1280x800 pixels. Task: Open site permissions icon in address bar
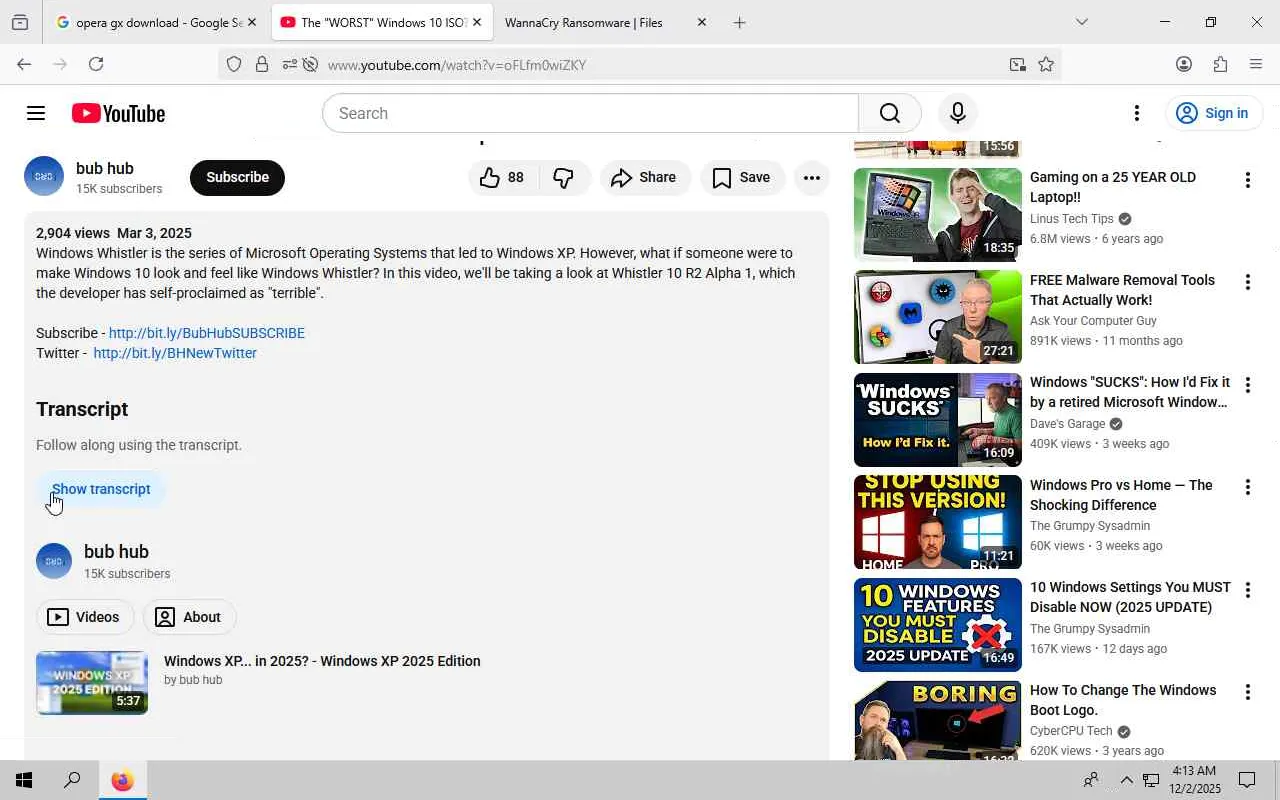(x=289, y=65)
